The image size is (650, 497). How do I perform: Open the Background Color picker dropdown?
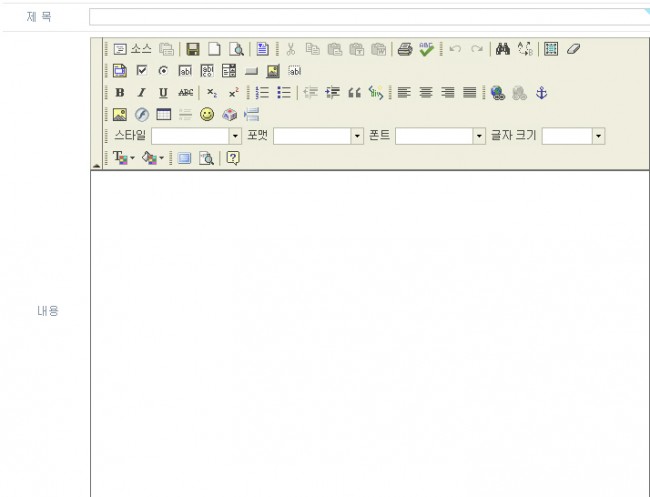[153, 158]
